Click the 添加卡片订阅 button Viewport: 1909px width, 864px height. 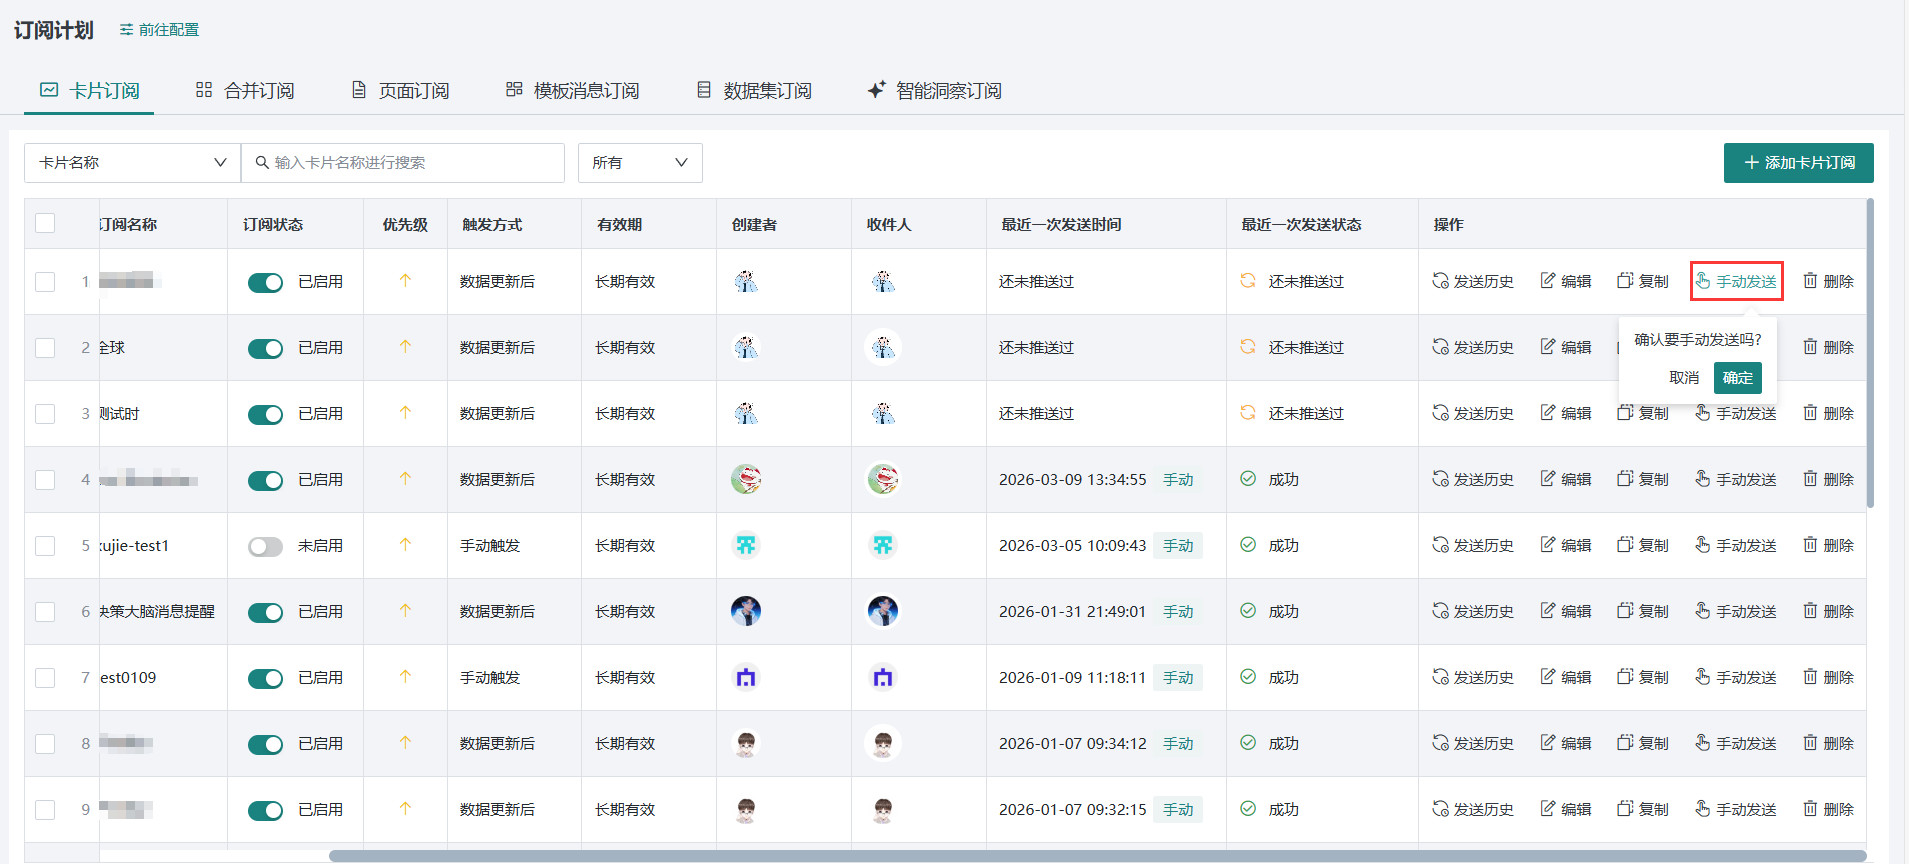tap(1799, 162)
